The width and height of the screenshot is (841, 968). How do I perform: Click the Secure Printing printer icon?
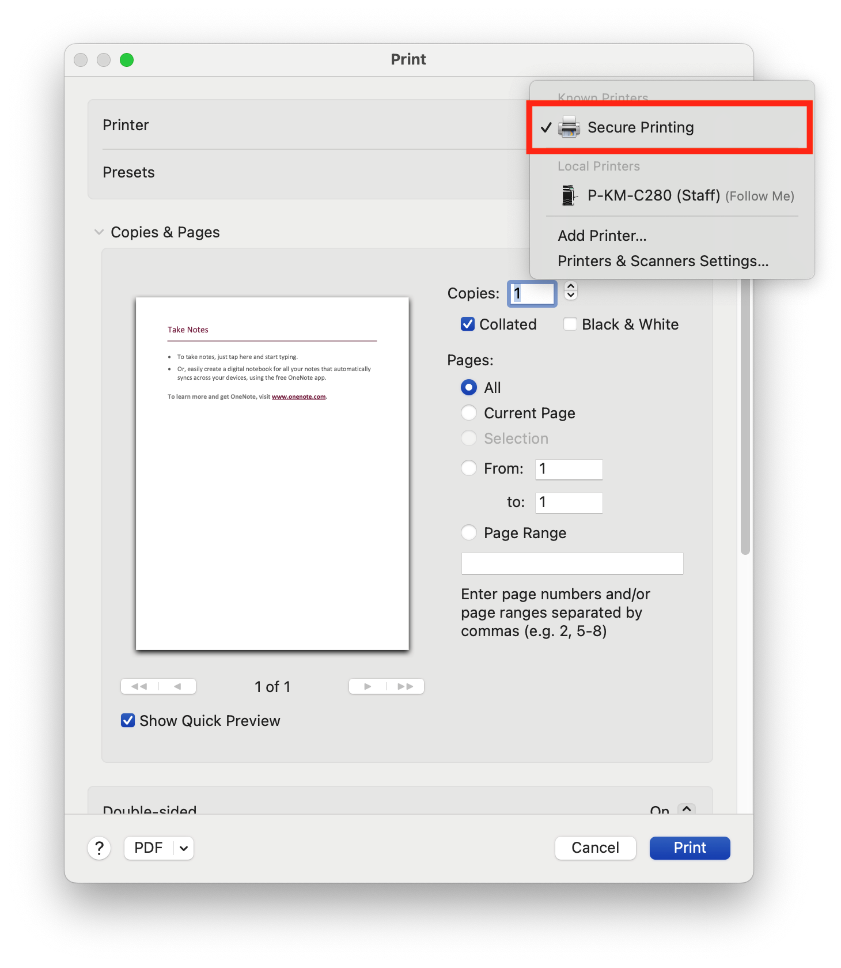569,127
